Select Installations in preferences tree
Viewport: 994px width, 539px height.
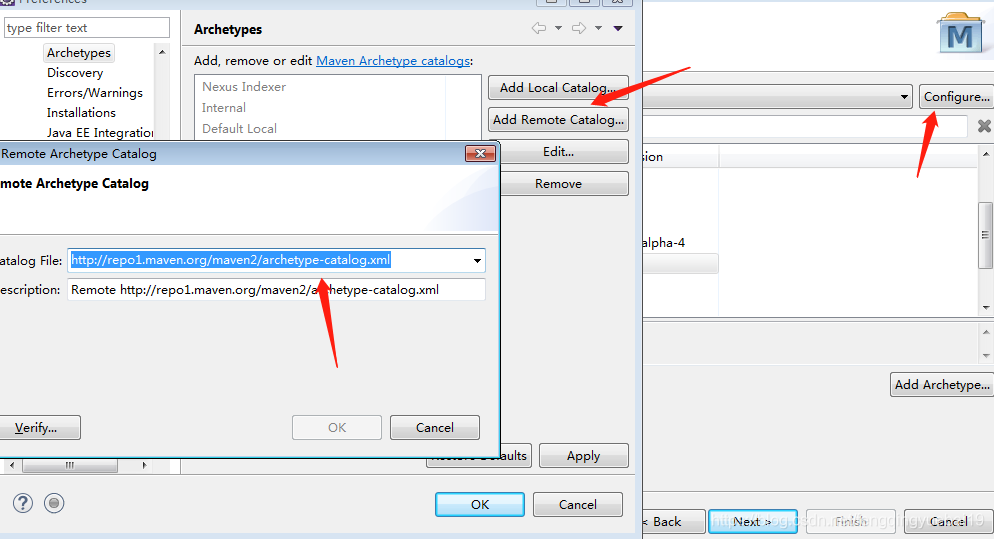tap(81, 113)
